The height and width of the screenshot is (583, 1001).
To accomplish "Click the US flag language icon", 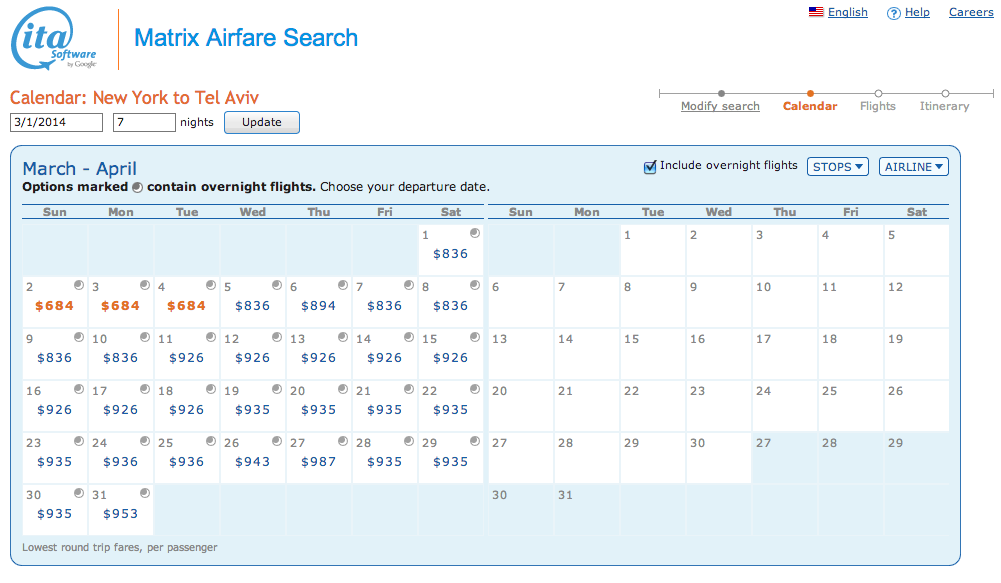I will pyautogui.click(x=816, y=11).
